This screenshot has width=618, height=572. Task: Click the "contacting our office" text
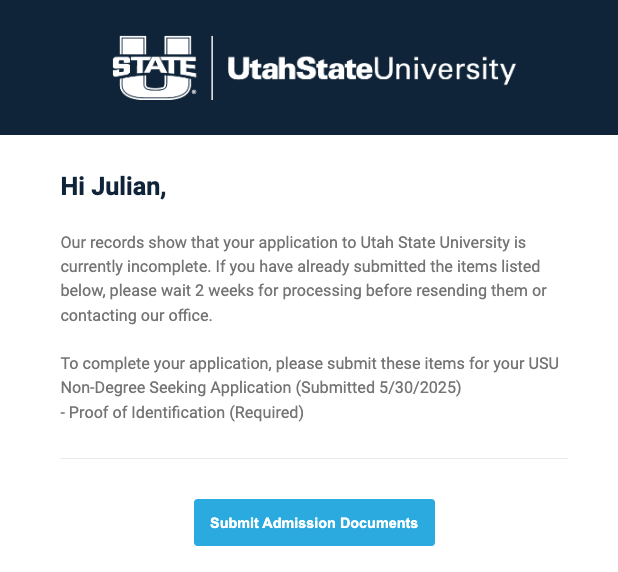tap(136, 314)
